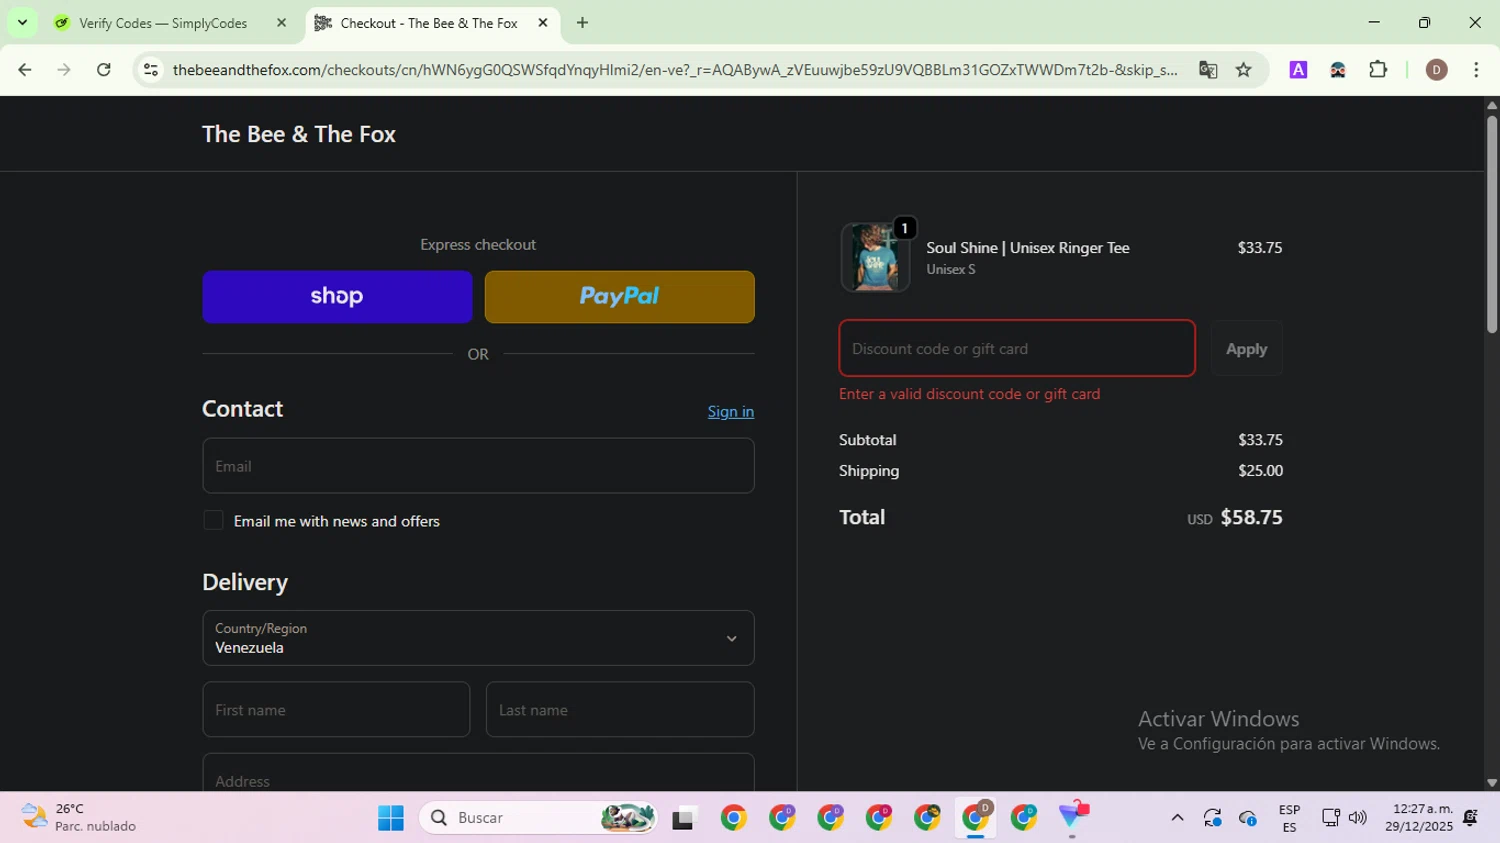Open the black app icon next to search

(x=683, y=819)
